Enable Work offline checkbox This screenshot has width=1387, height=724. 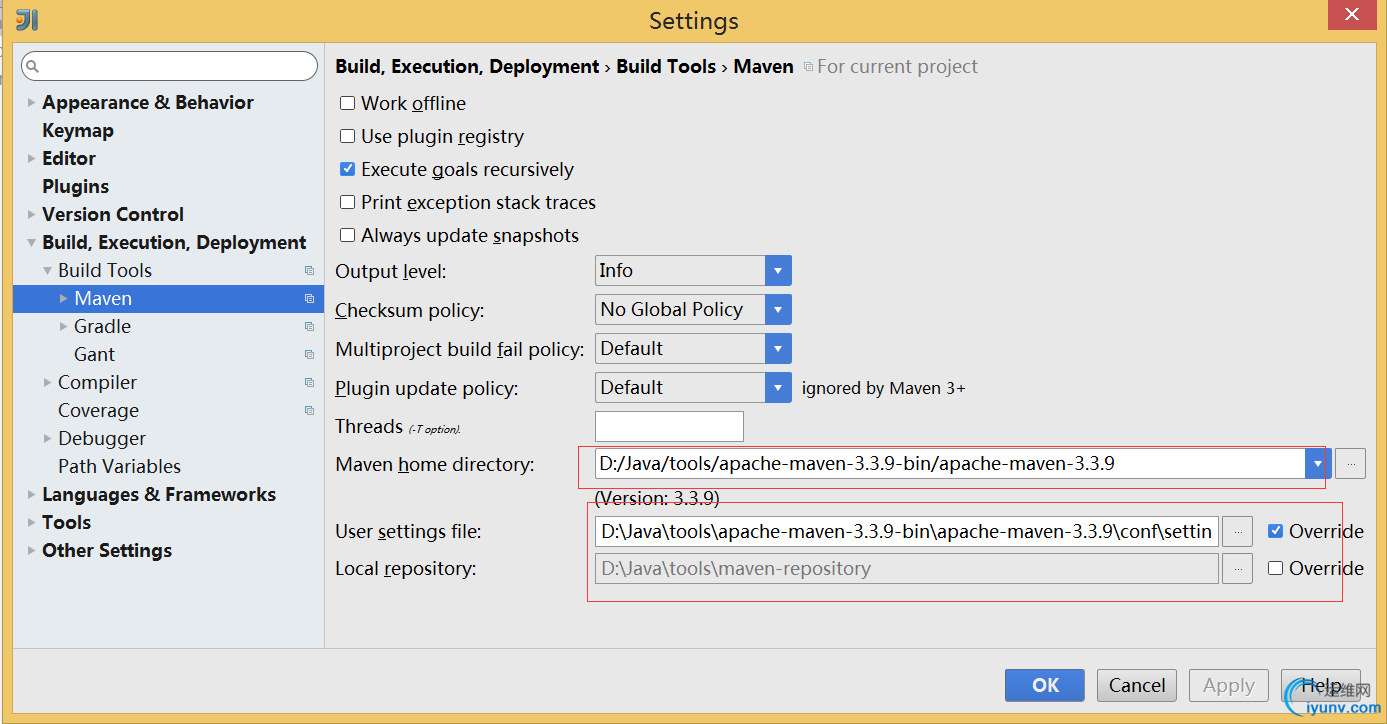(347, 103)
